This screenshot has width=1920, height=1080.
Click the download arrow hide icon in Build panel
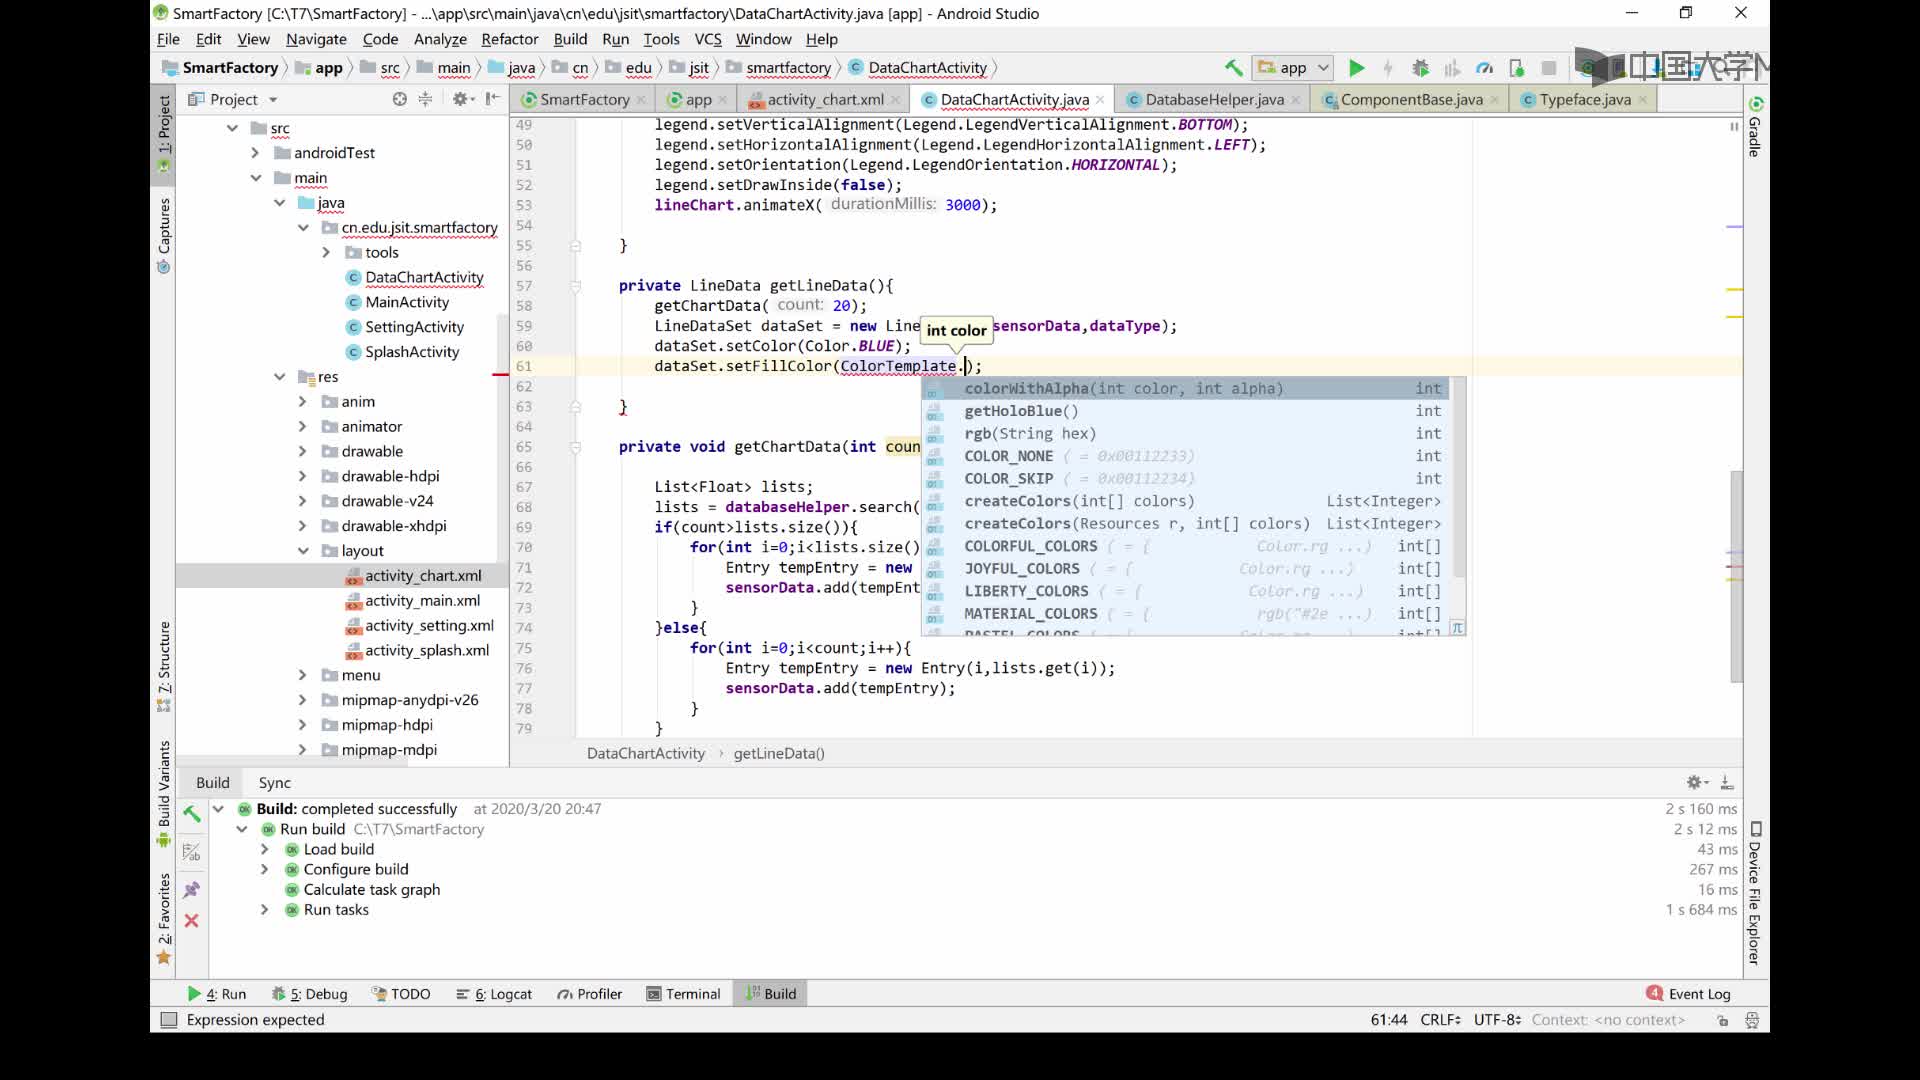tap(1727, 782)
